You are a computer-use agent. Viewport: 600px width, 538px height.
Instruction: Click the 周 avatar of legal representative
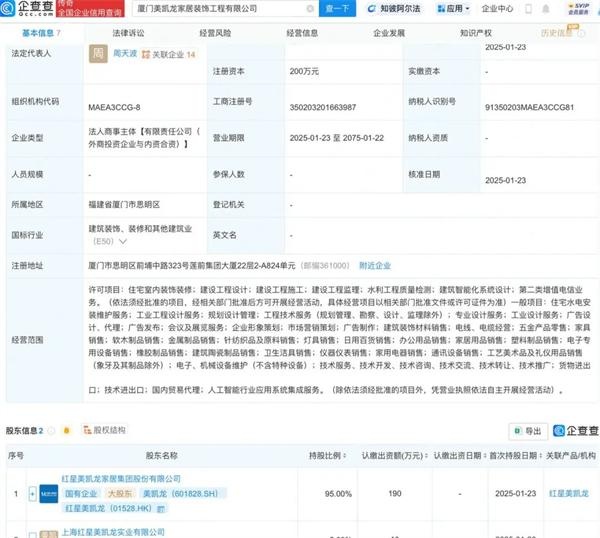coord(98,54)
